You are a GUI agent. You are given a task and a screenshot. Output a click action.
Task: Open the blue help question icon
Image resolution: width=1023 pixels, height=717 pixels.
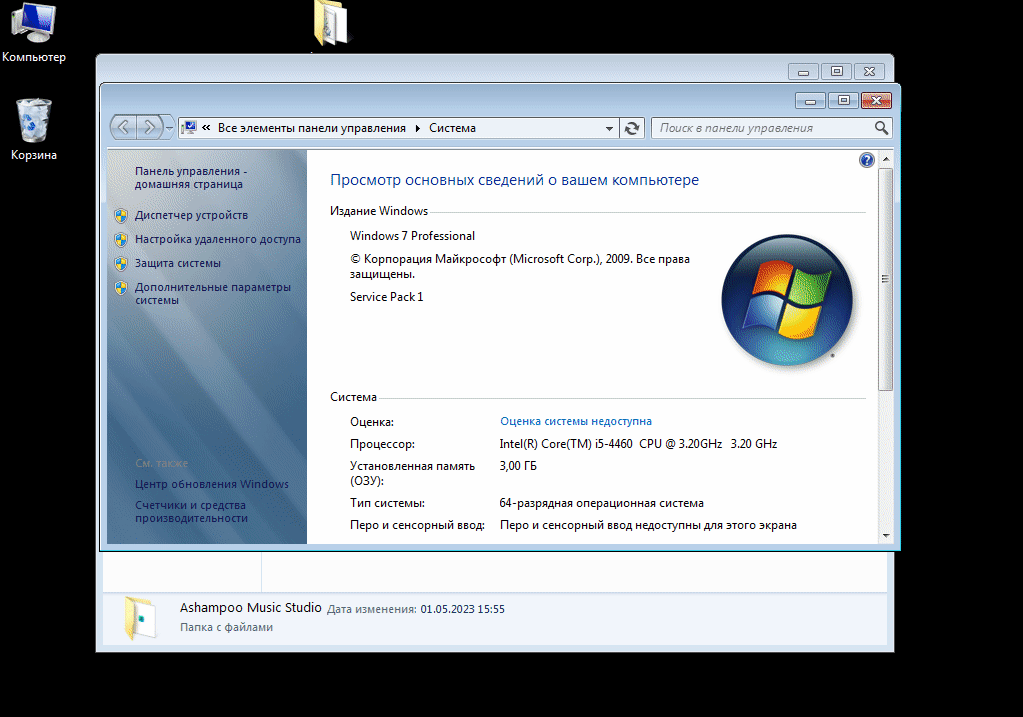click(866, 160)
